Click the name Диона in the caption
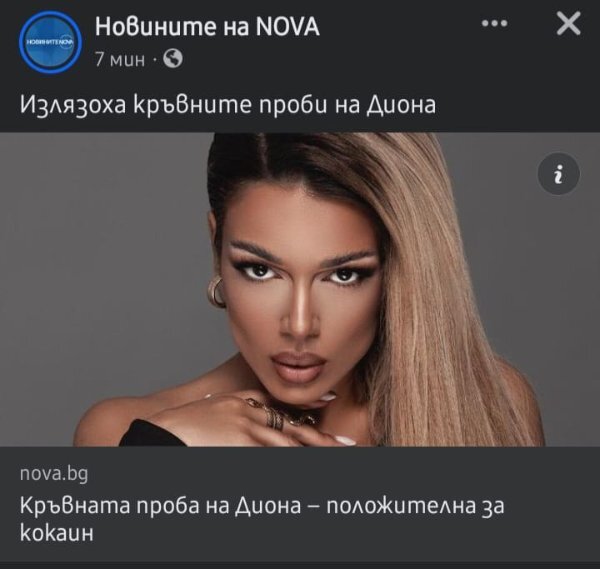The width and height of the screenshot is (600, 569). click(401, 105)
